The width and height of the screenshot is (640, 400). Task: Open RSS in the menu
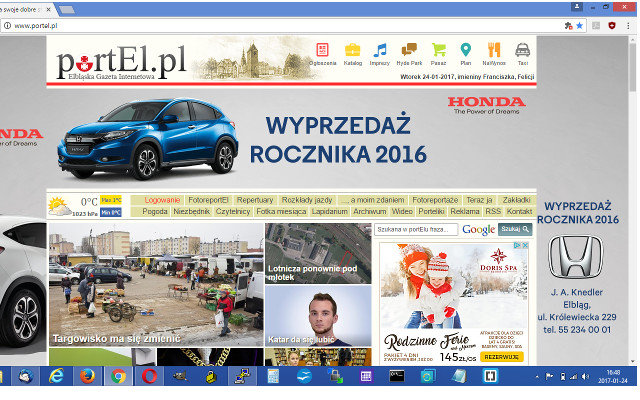coord(493,211)
